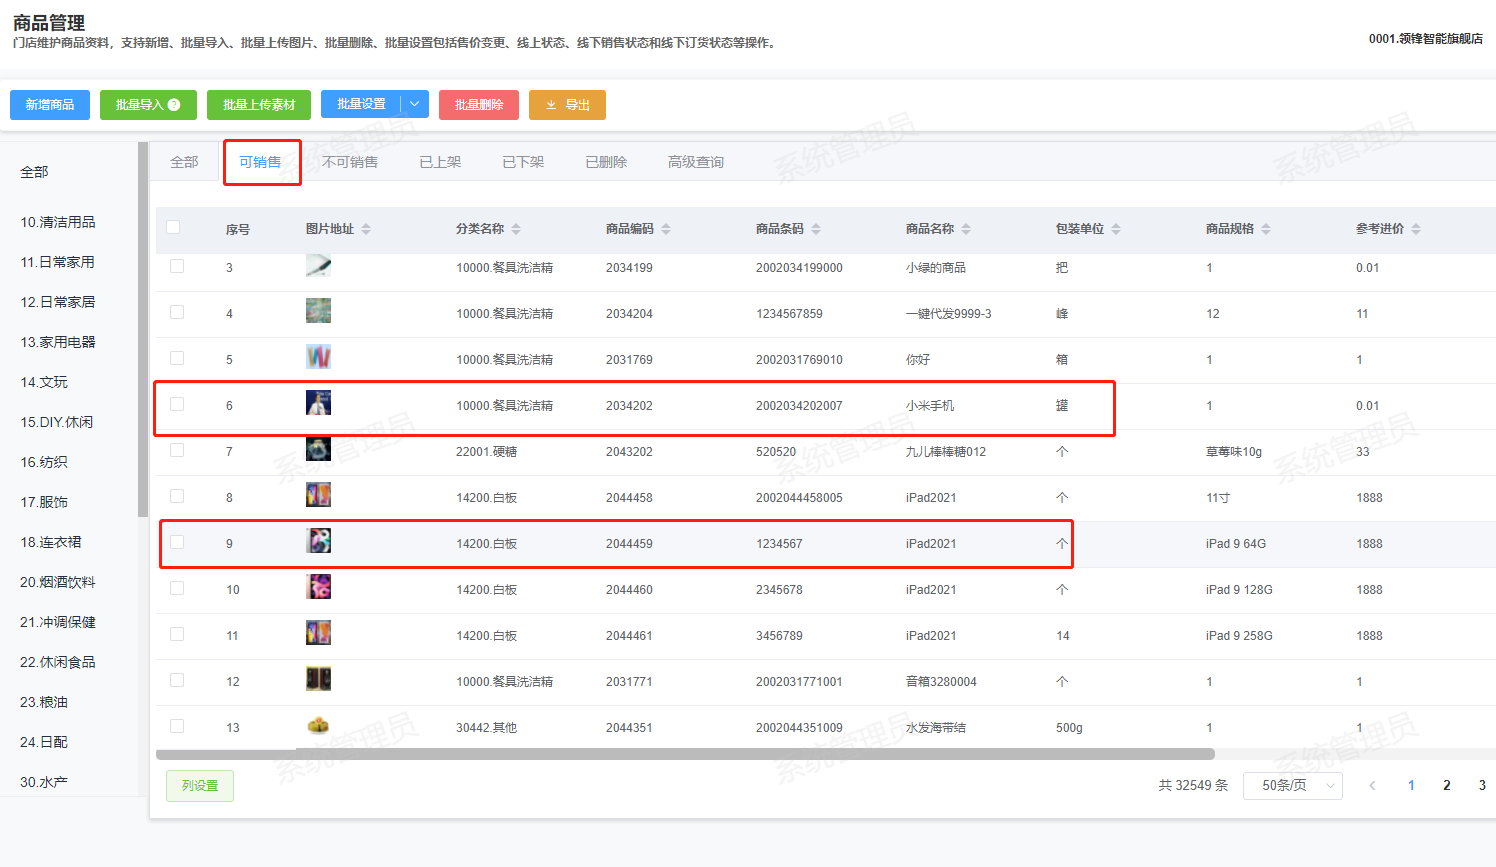This screenshot has width=1496, height=867.
Task: Expand the 批量设置 dropdown arrow
Action: 415,104
